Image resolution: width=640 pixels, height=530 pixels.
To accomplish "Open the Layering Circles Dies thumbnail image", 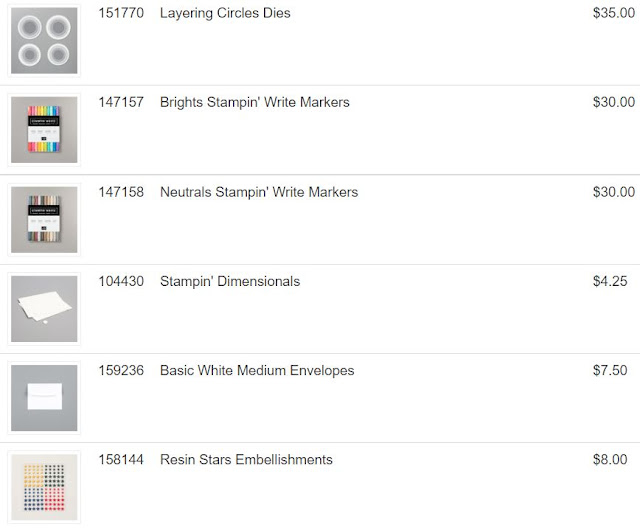I will 44,40.
